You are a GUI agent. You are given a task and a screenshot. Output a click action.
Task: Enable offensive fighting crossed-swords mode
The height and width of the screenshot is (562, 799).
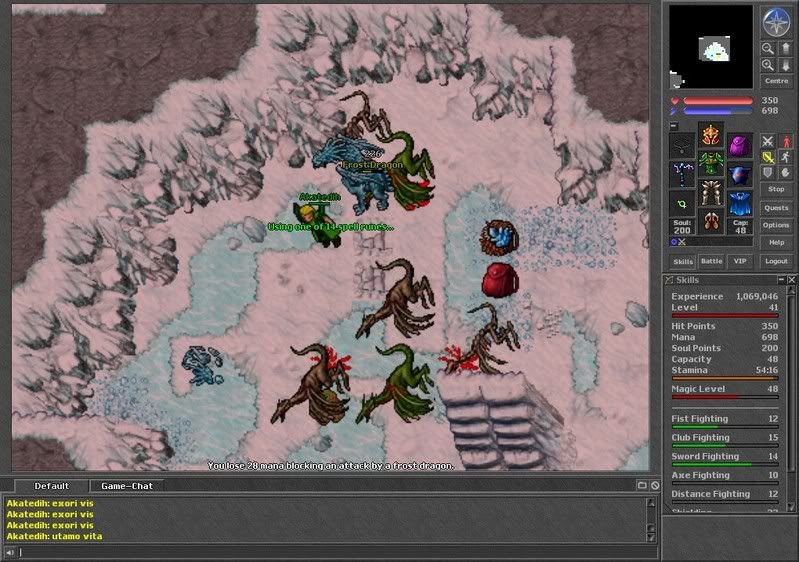point(767,141)
